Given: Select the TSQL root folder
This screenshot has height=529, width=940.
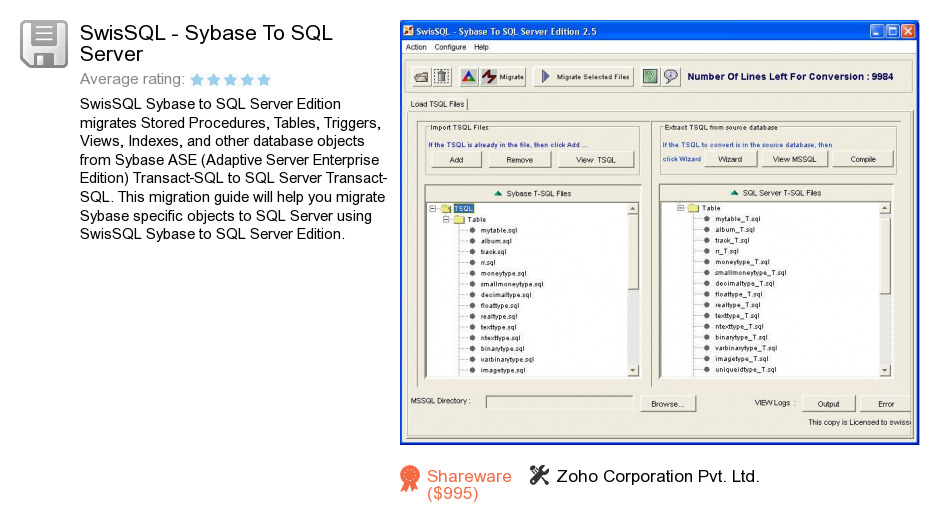Looking at the screenshot, I should pyautogui.click(x=463, y=209).
